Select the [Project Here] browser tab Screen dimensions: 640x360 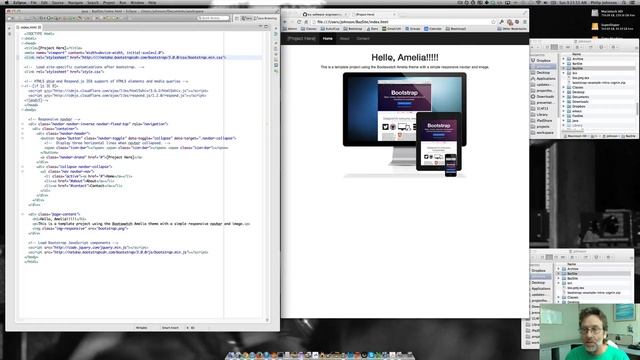pyautogui.click(x=373, y=14)
